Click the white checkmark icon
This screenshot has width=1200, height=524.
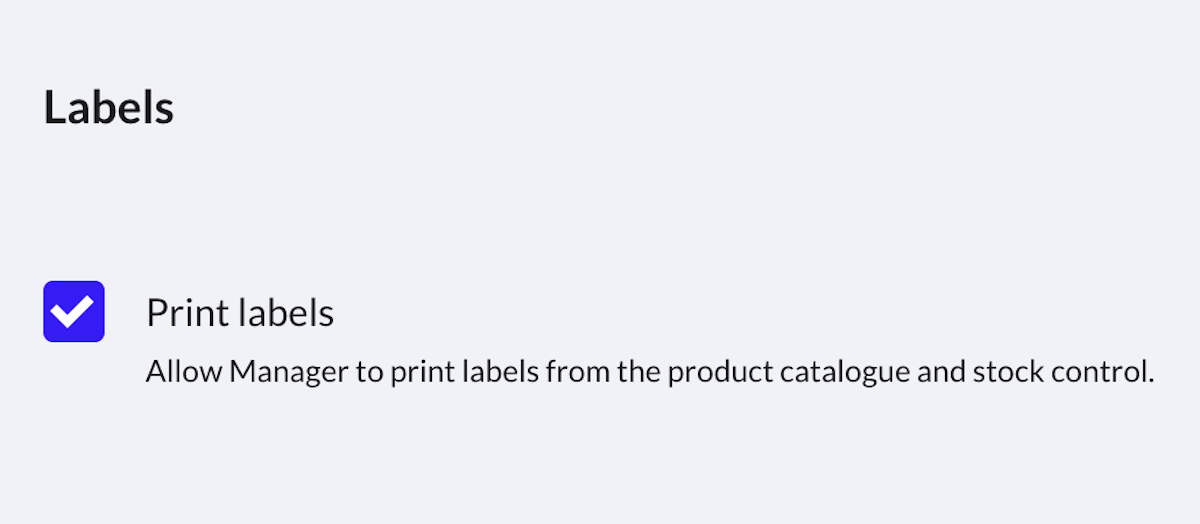tap(74, 312)
